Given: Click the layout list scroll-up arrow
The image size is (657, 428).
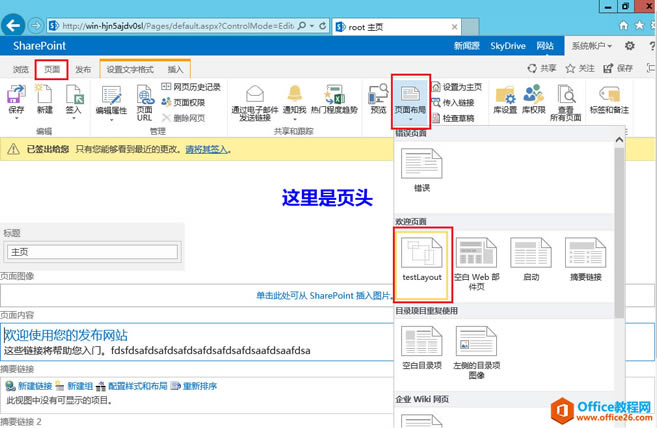Looking at the screenshot, I should (x=619, y=140).
